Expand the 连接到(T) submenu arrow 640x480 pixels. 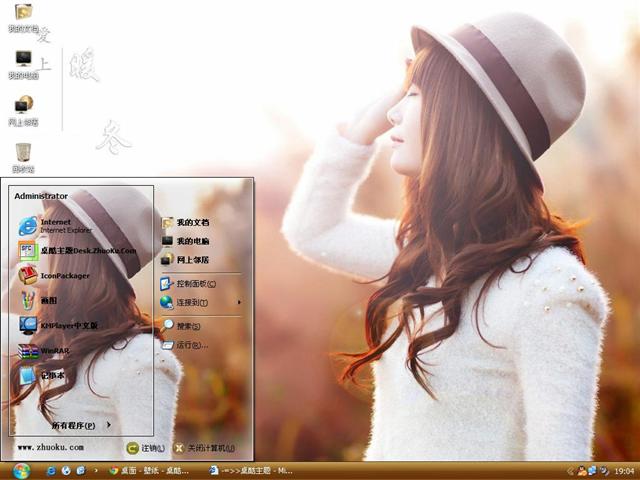tap(239, 302)
